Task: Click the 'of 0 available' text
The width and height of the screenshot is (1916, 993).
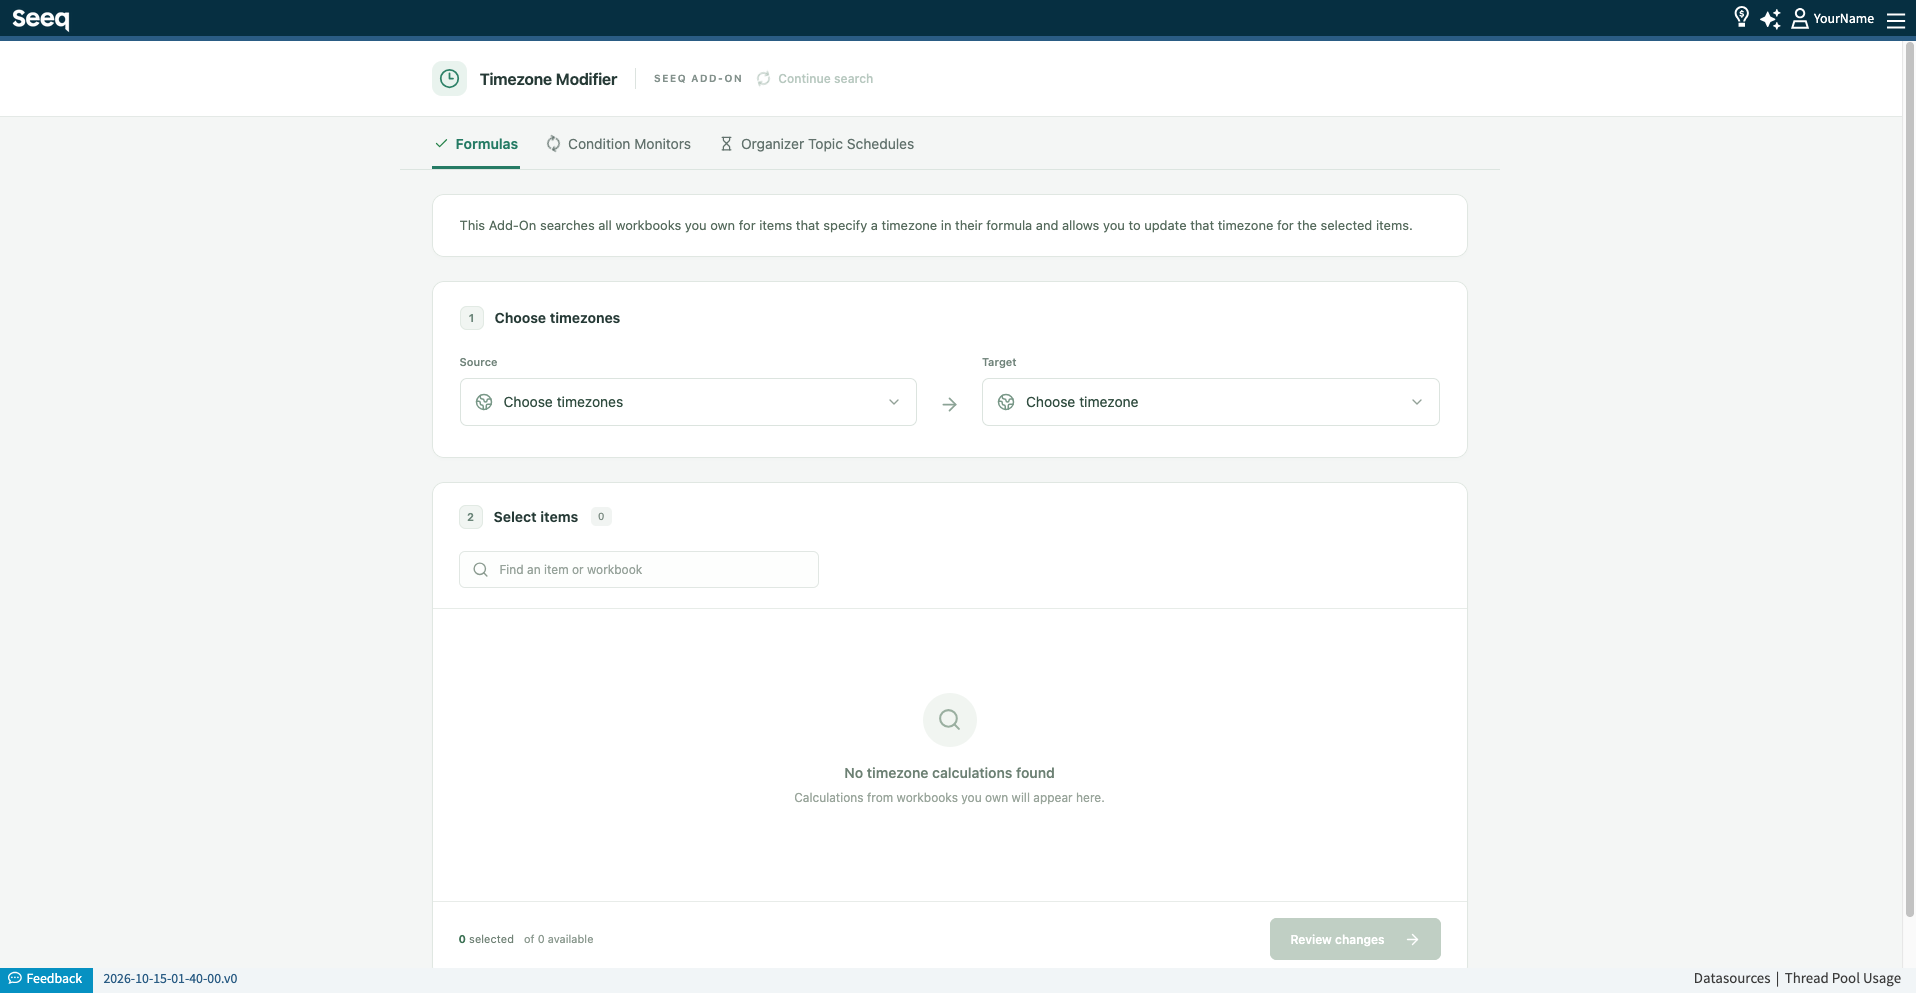Action: [559, 939]
